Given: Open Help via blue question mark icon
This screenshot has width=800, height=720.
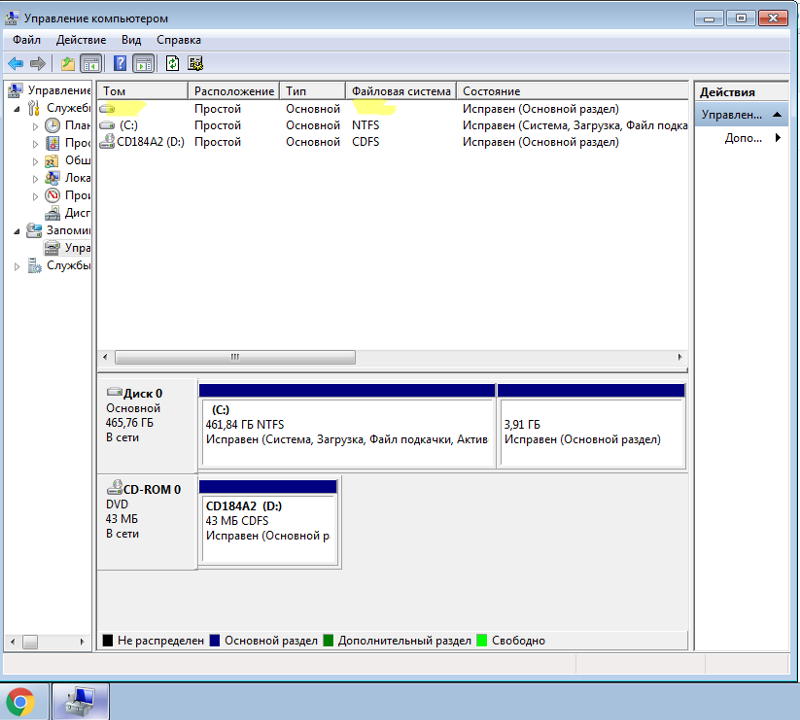Looking at the screenshot, I should 120,63.
